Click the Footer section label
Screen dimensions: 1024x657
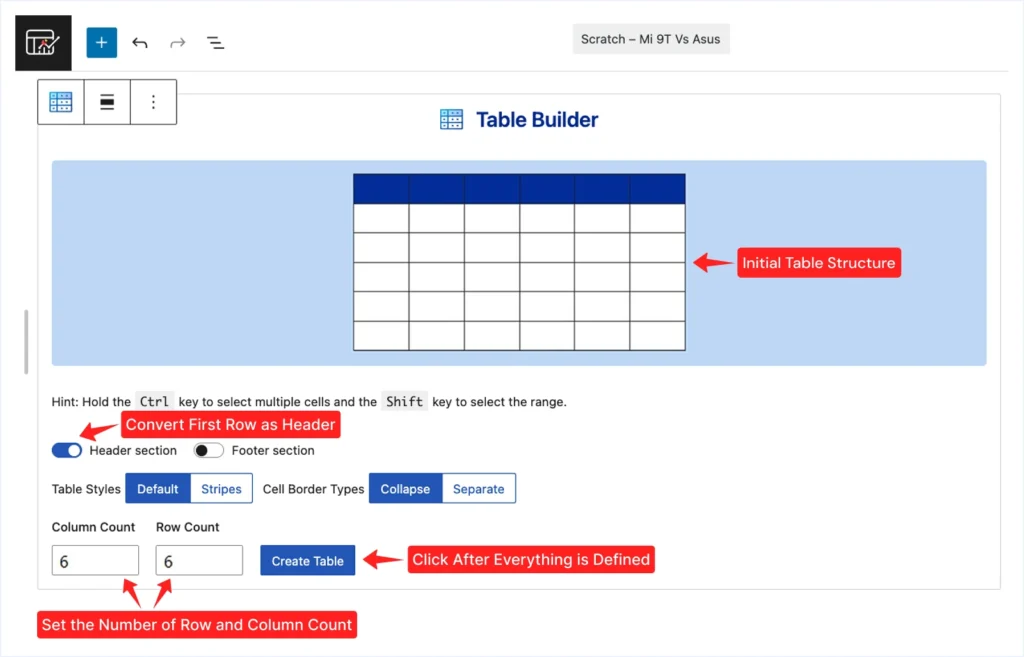273,451
